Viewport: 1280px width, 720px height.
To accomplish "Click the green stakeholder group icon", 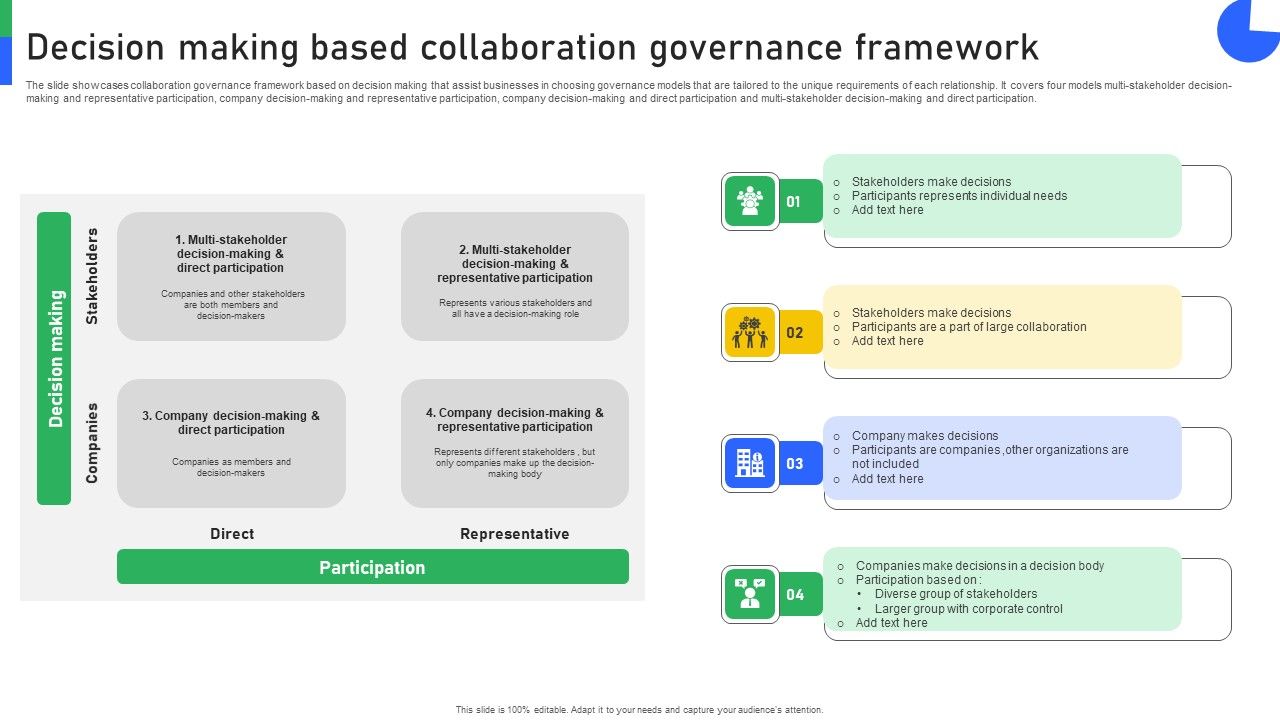I will 750,201.
